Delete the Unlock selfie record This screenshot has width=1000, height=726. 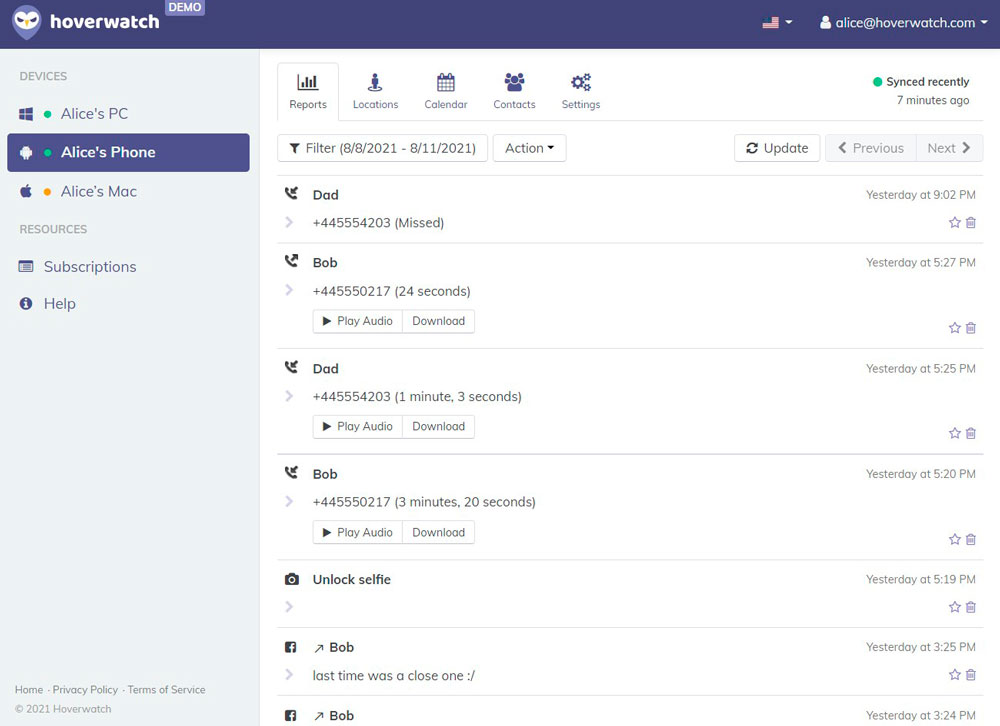[971, 607]
